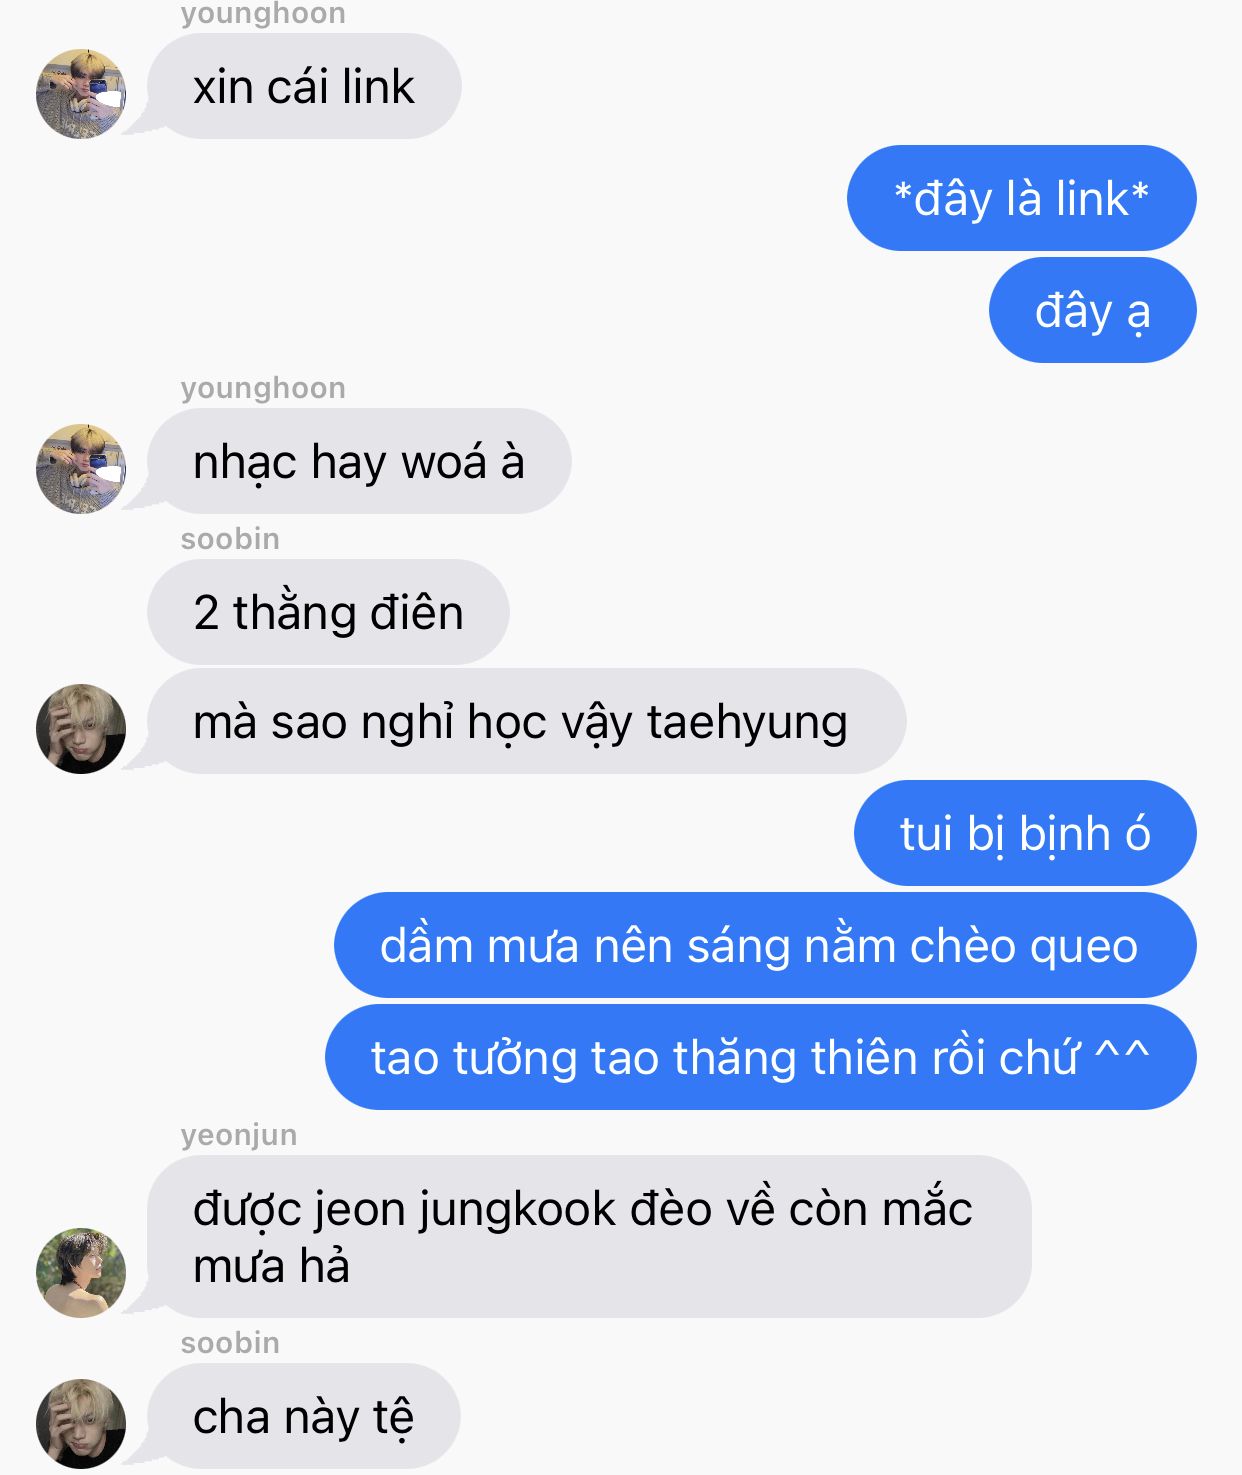This screenshot has width=1242, height=1475.
Task: Tap soobin's avatar beside 'mà sao nghỉ học'
Action: [x=81, y=728]
